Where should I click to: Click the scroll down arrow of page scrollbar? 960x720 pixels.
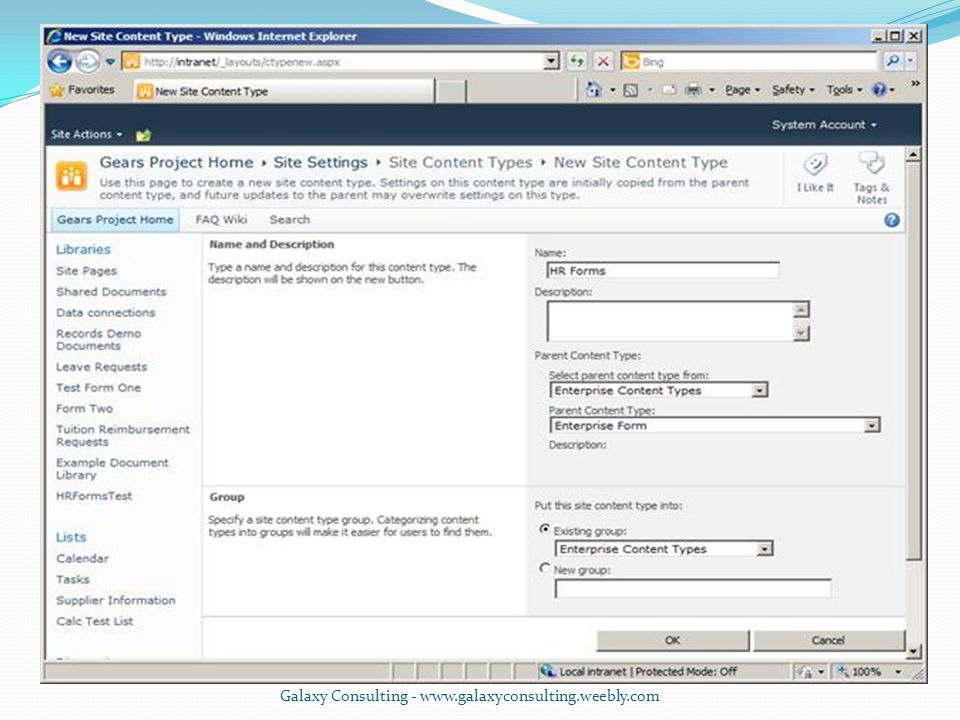[912, 651]
